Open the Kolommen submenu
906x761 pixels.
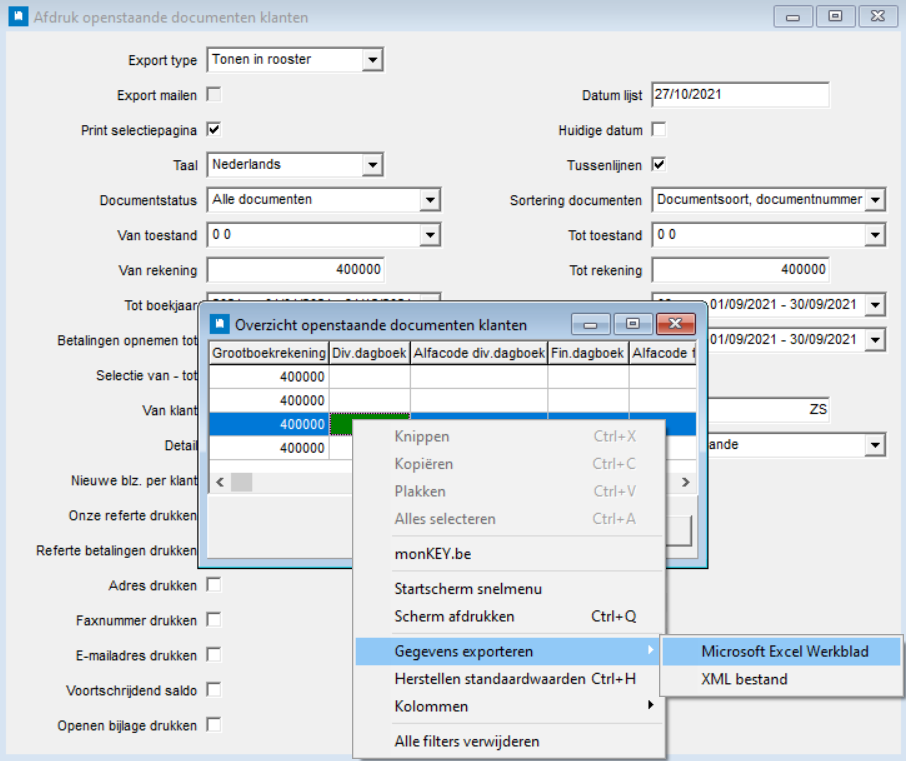pos(508,706)
